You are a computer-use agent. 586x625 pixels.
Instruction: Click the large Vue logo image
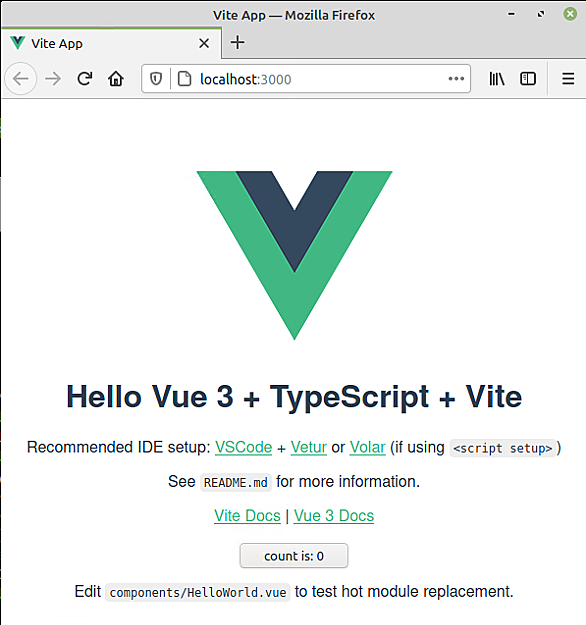[x=295, y=255]
